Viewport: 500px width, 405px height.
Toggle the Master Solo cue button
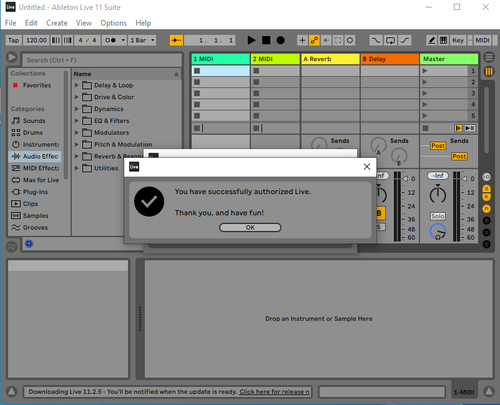click(438, 216)
